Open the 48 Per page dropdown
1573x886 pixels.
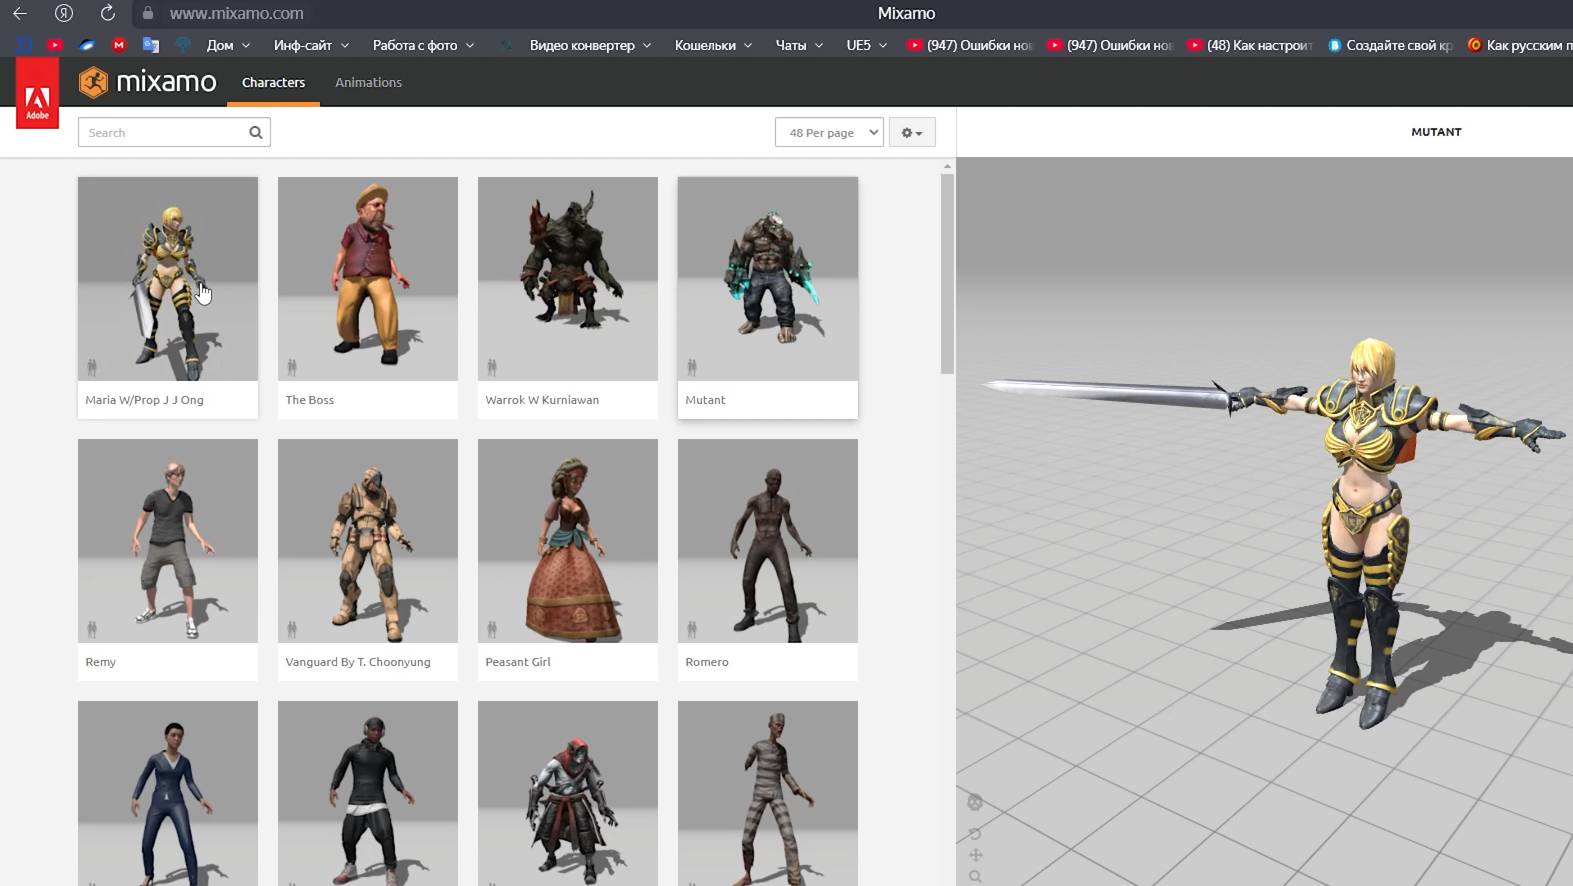[x=829, y=132]
